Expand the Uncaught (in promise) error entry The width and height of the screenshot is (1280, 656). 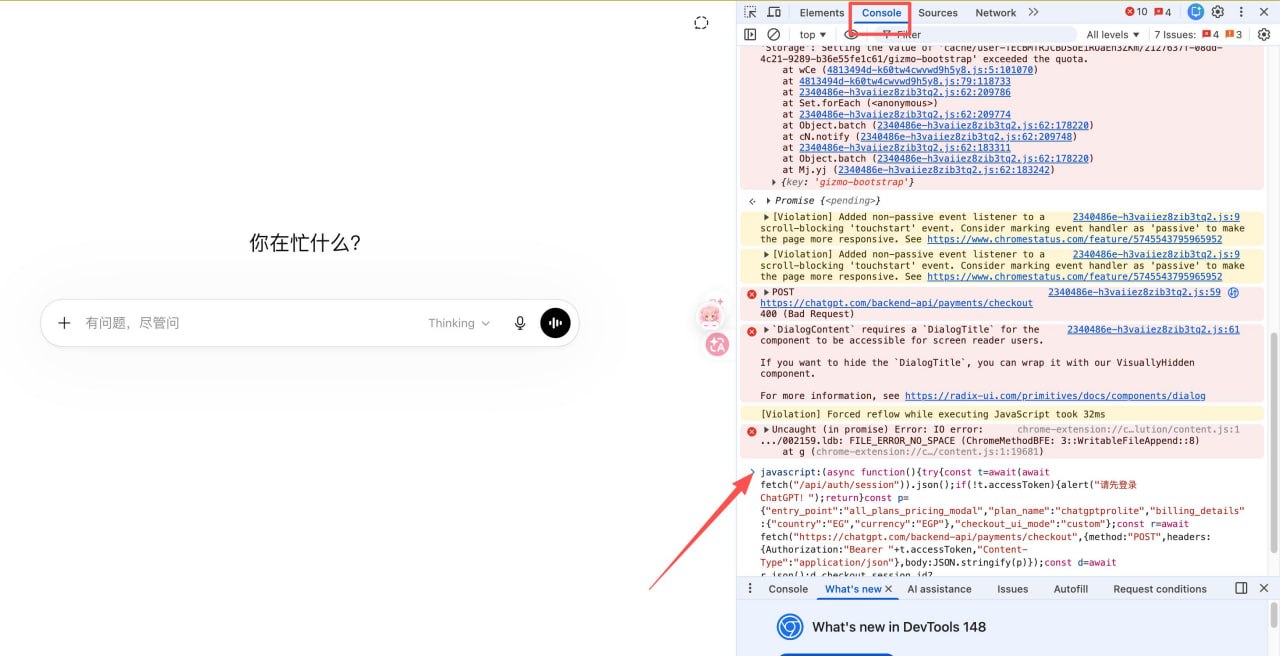tap(766, 429)
